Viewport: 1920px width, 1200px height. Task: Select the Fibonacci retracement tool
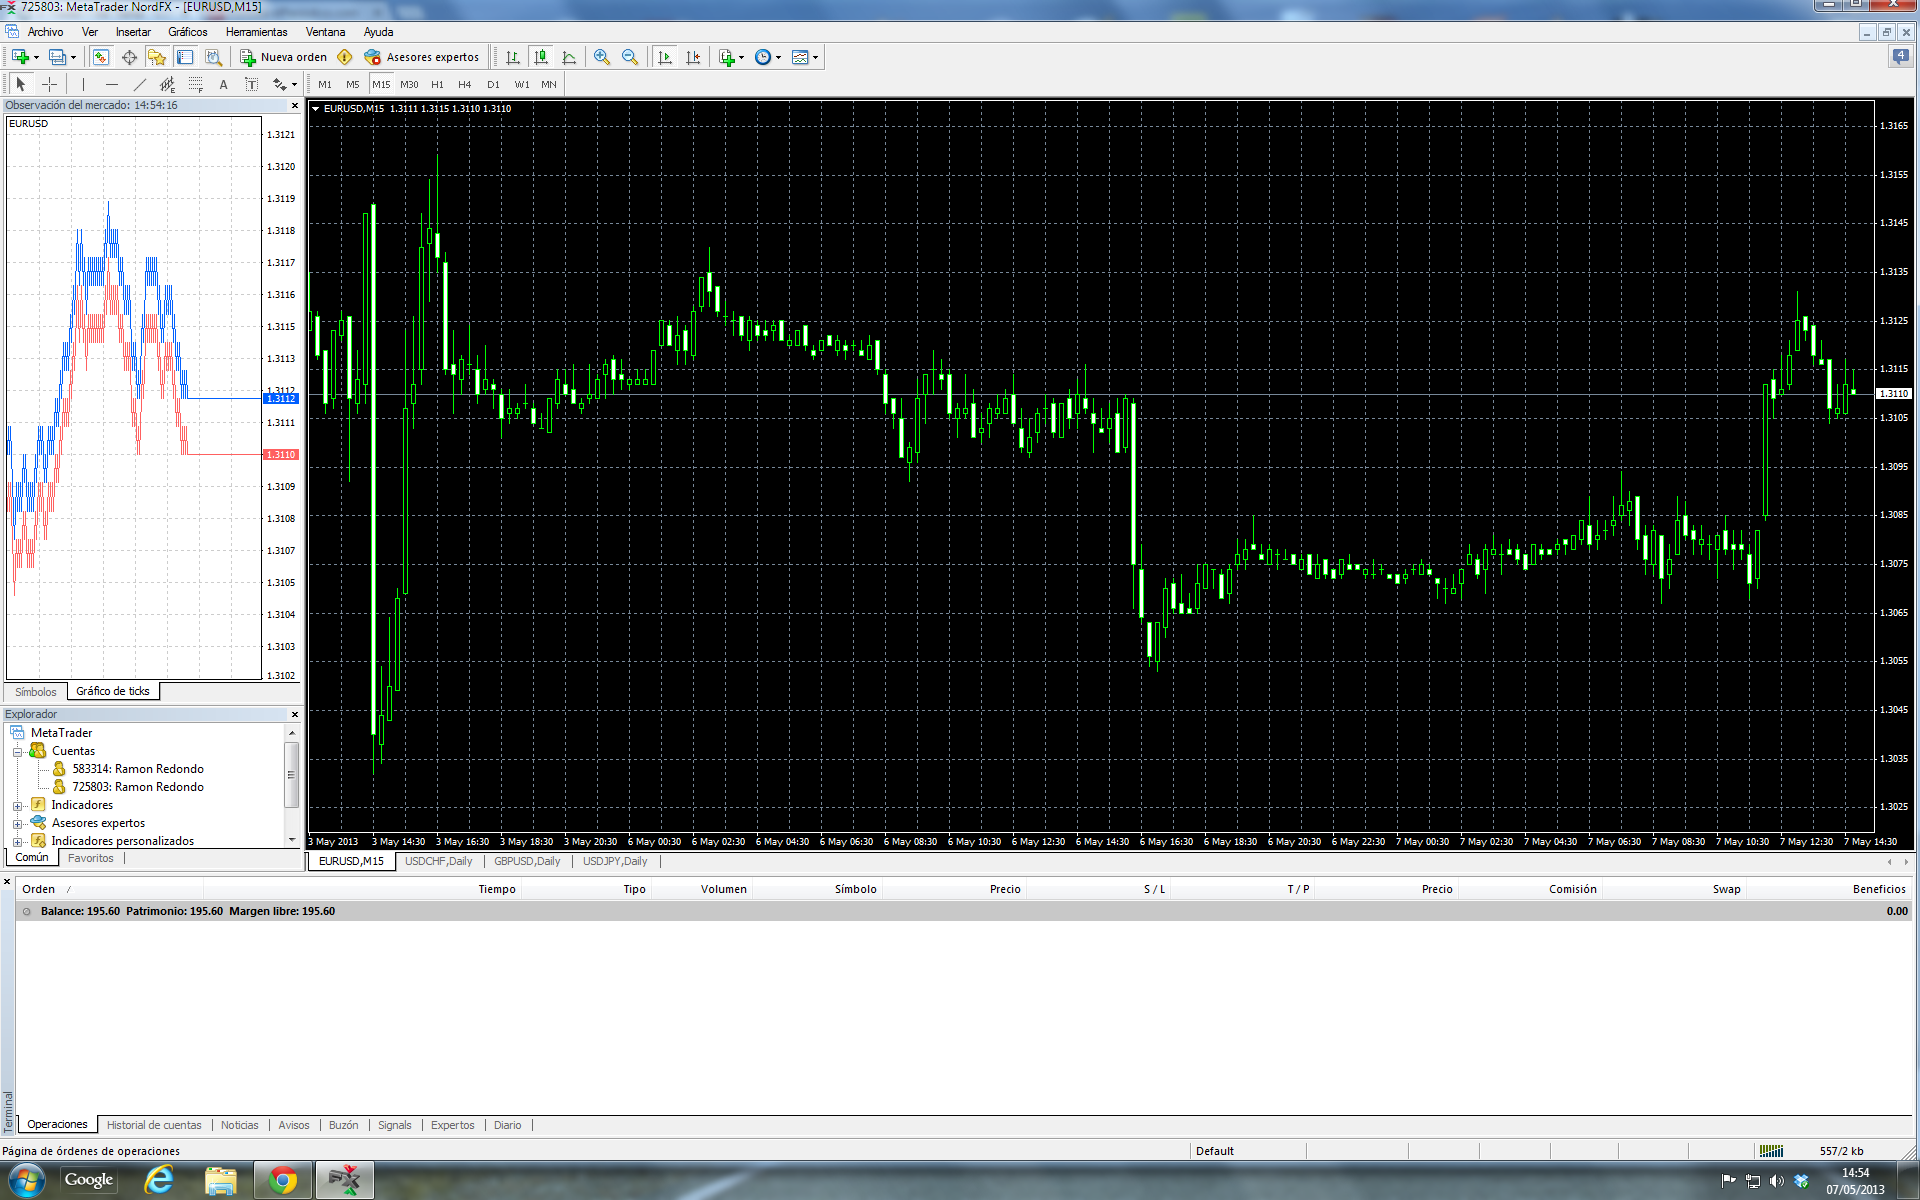pyautogui.click(x=195, y=84)
